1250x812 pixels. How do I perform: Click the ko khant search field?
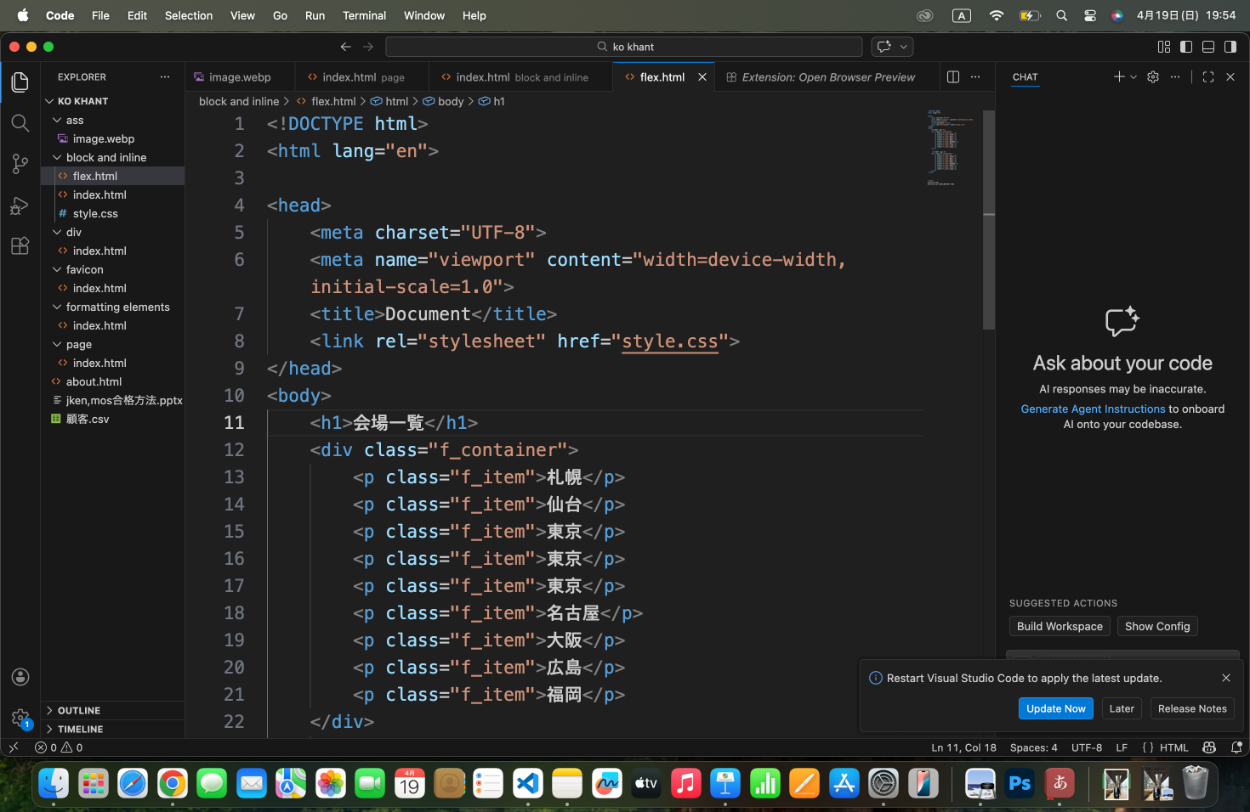click(624, 47)
